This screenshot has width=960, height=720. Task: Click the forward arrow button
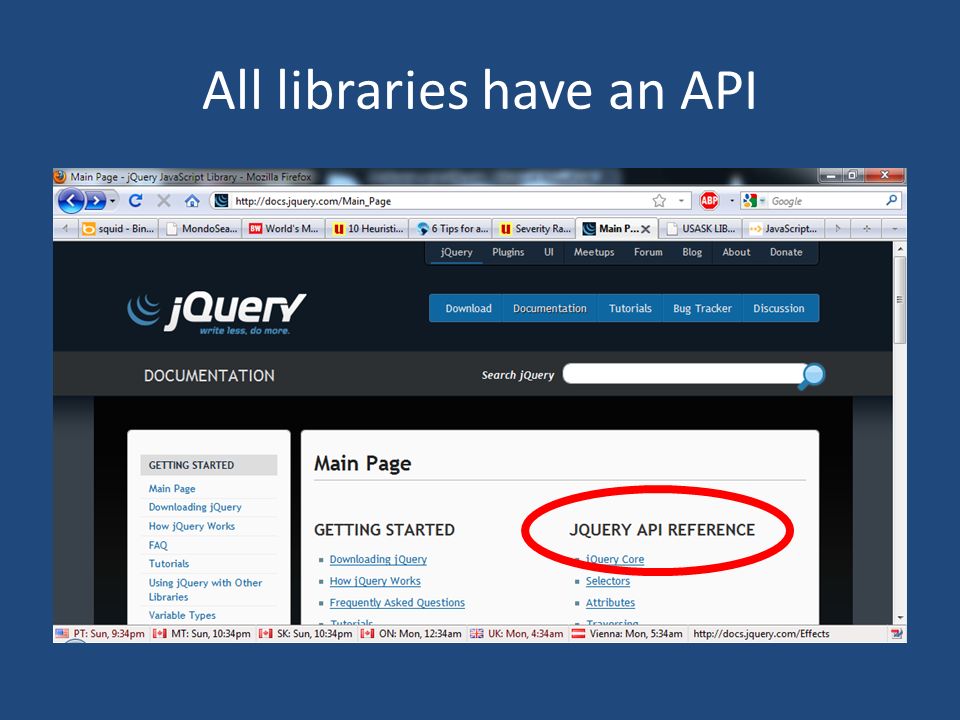tap(96, 200)
